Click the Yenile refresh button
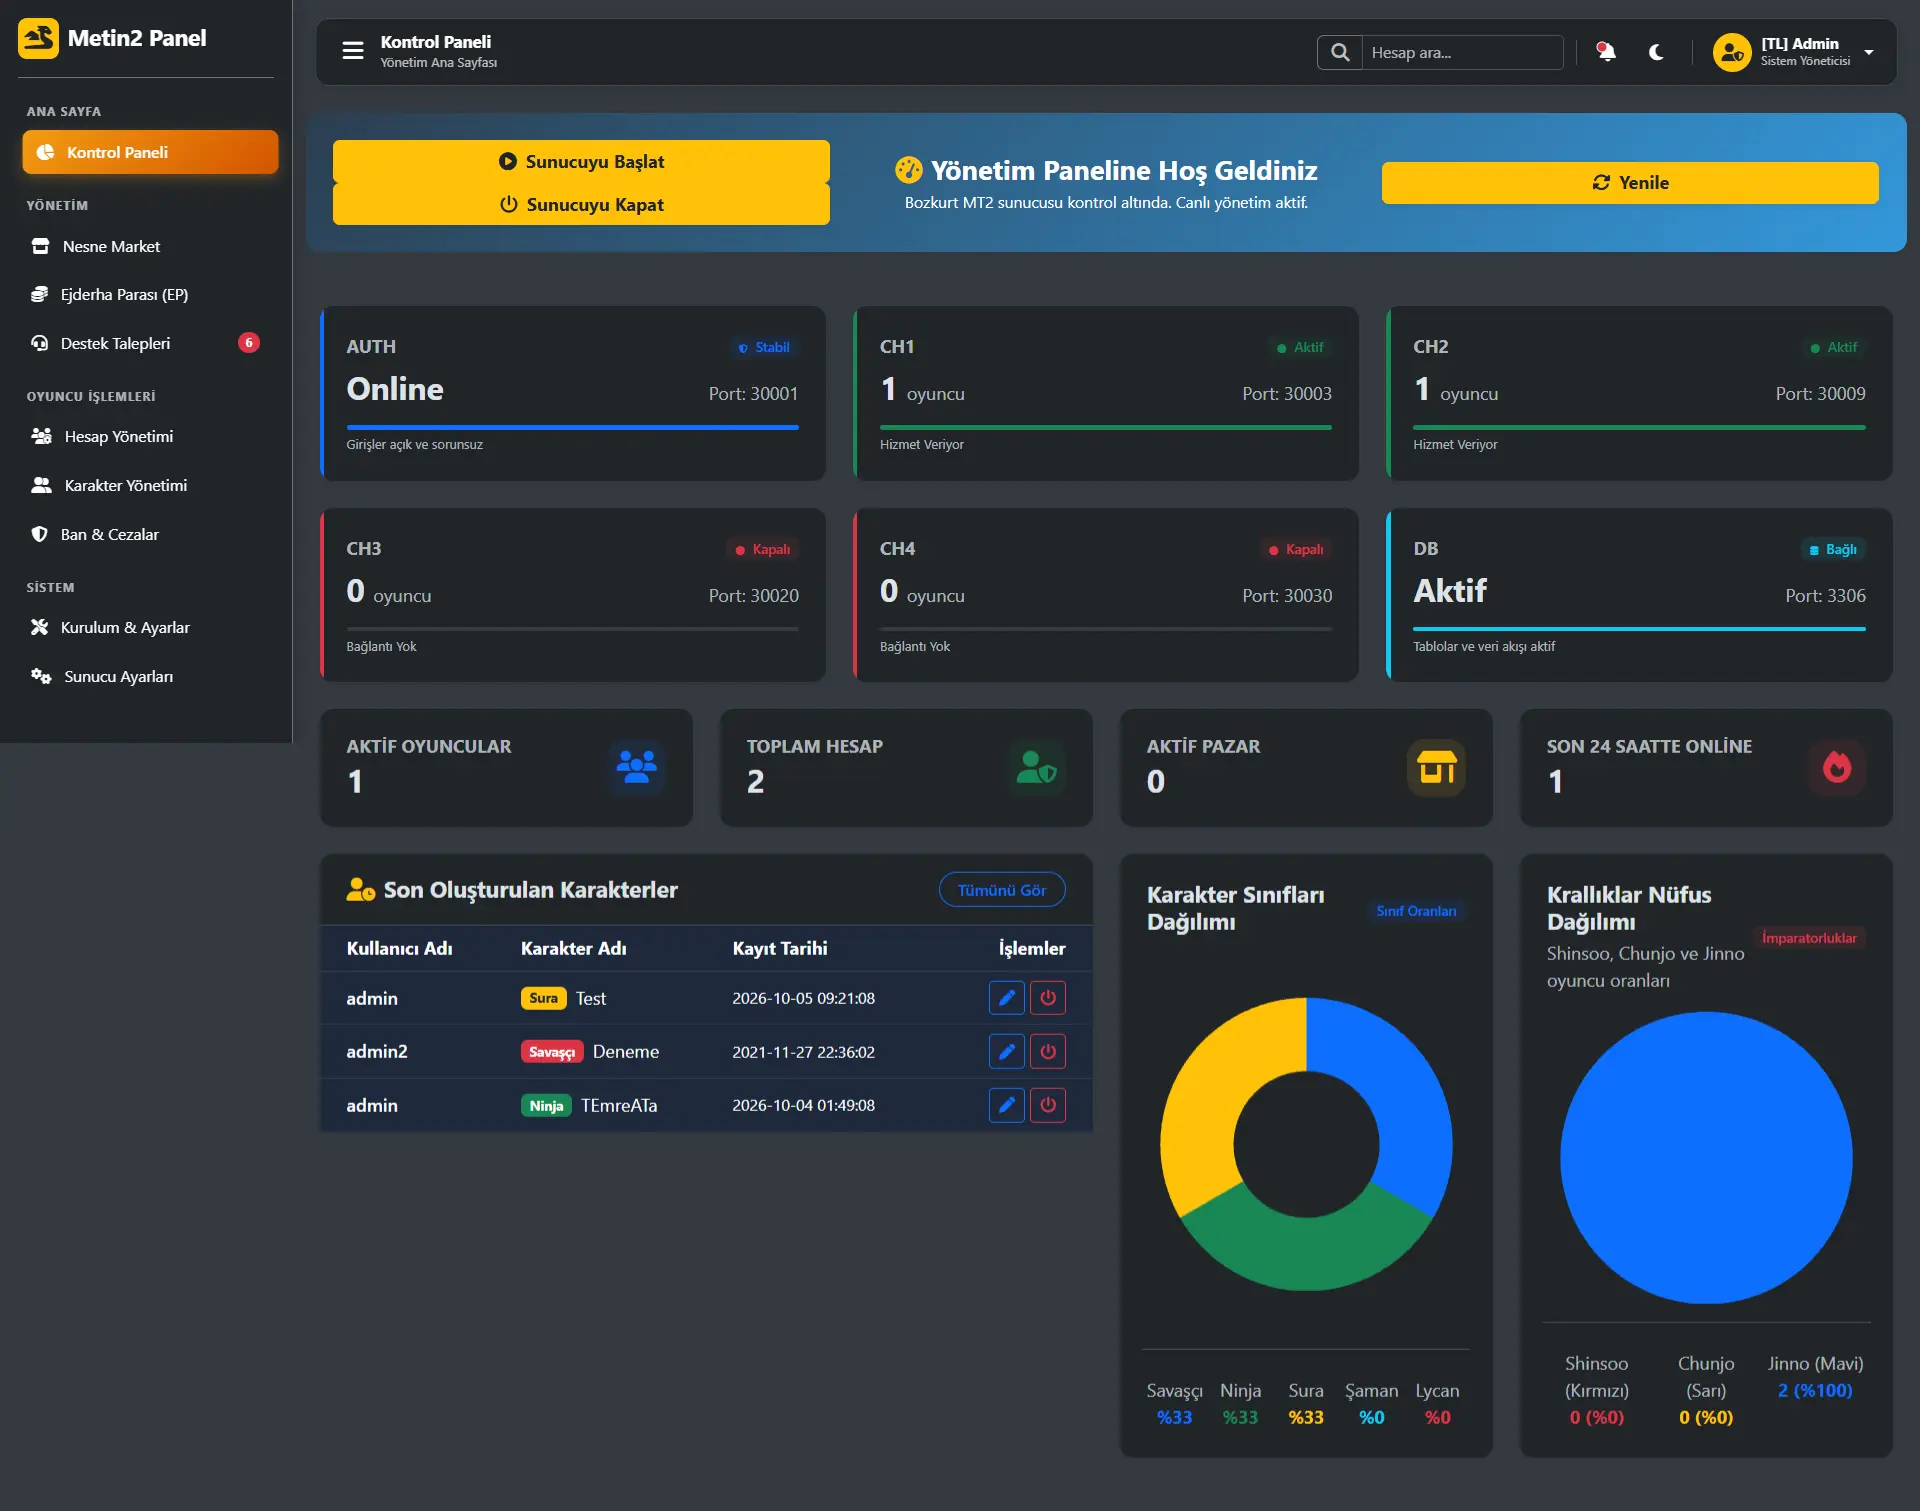 pos(1630,182)
